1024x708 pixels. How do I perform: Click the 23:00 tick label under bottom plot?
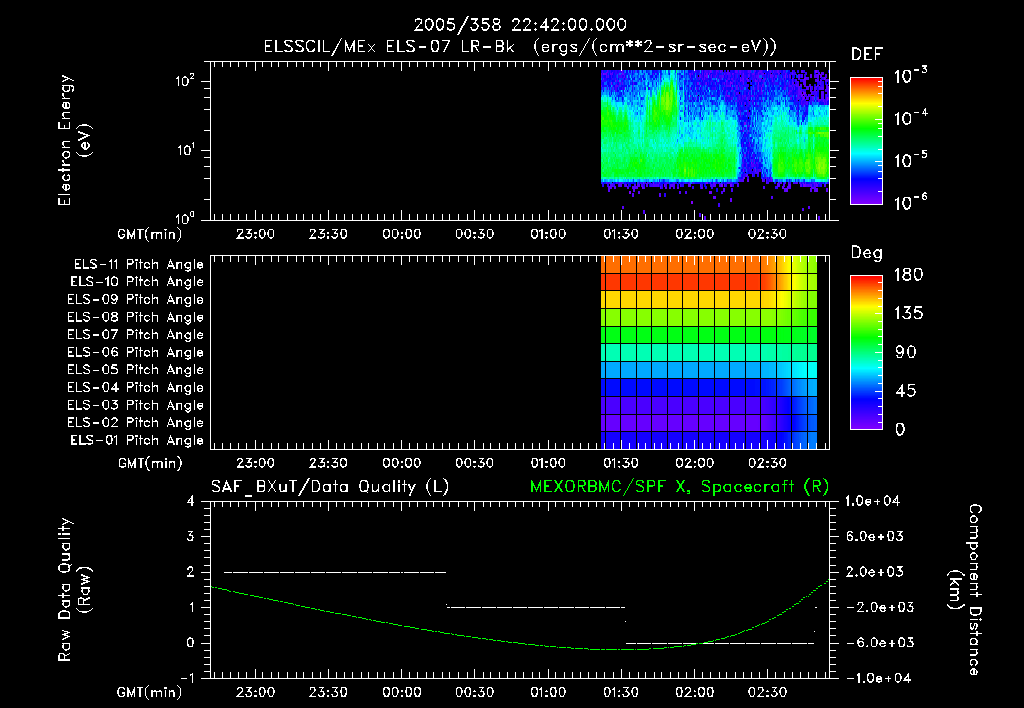[255, 692]
